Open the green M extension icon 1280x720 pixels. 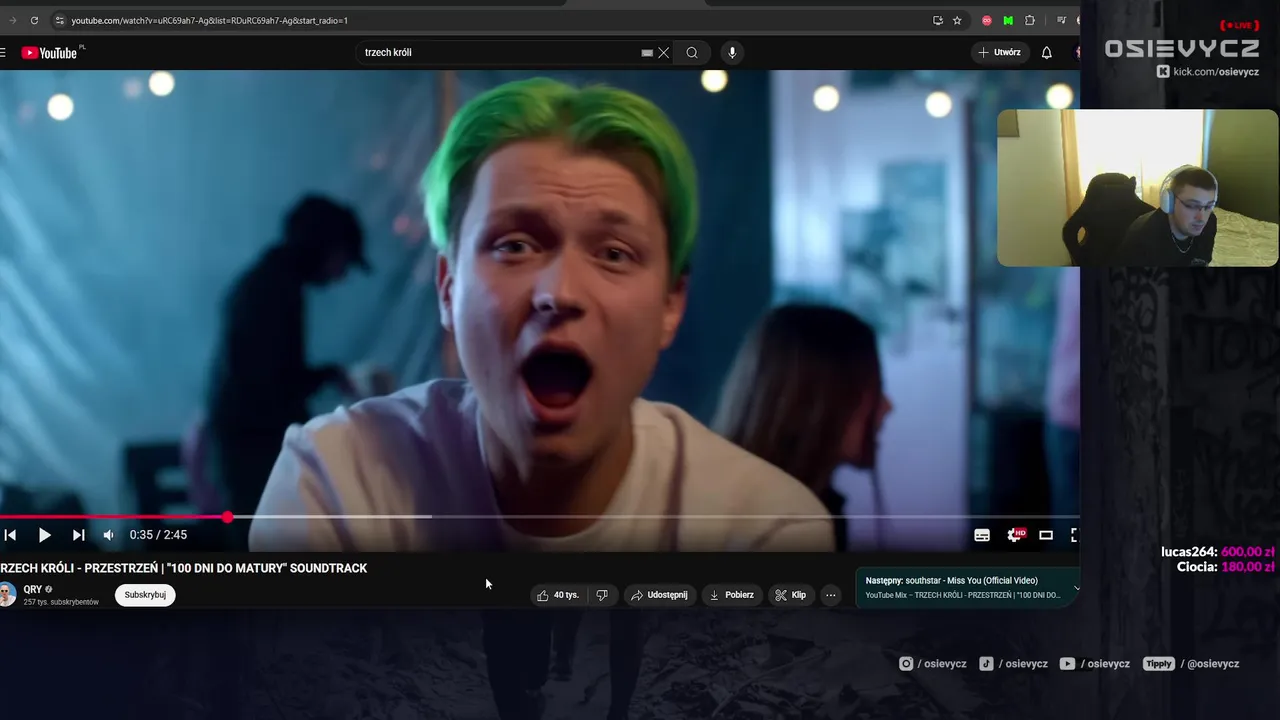coord(1008,20)
